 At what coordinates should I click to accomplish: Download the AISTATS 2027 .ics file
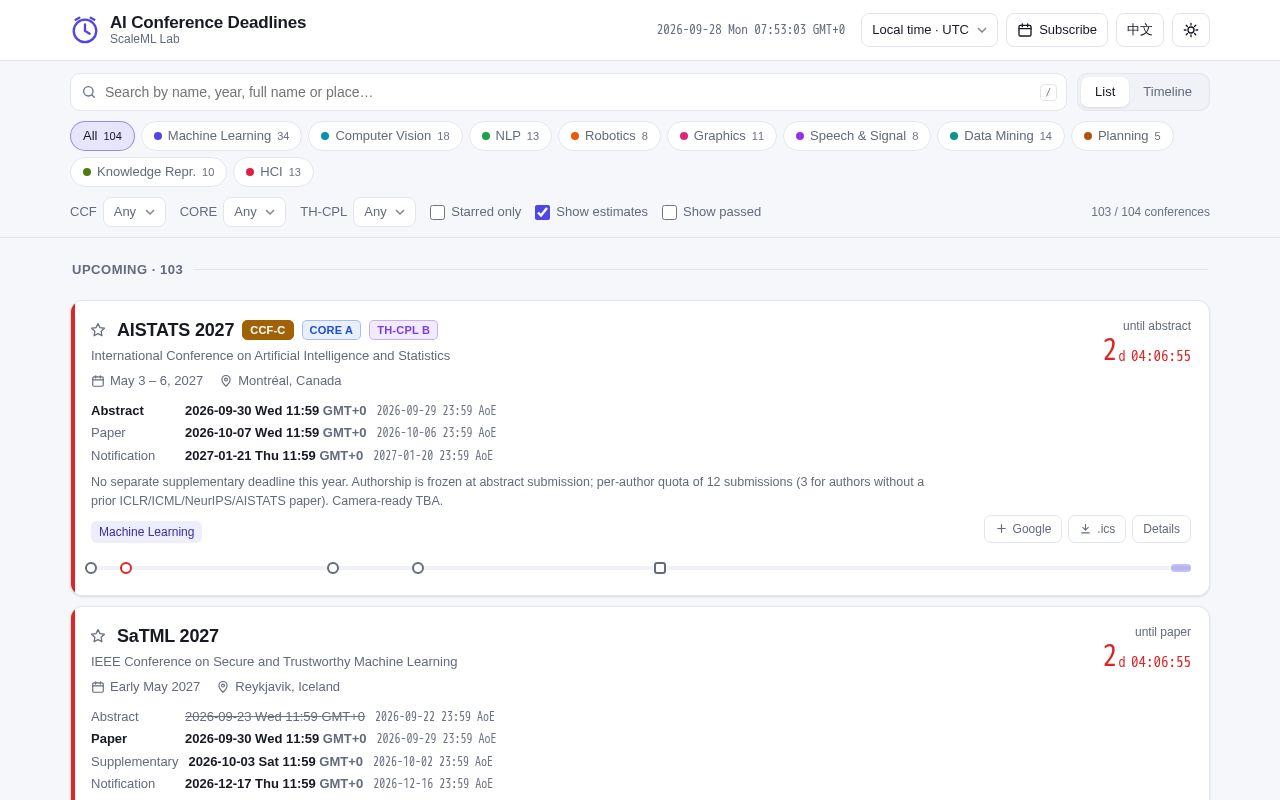[1097, 529]
